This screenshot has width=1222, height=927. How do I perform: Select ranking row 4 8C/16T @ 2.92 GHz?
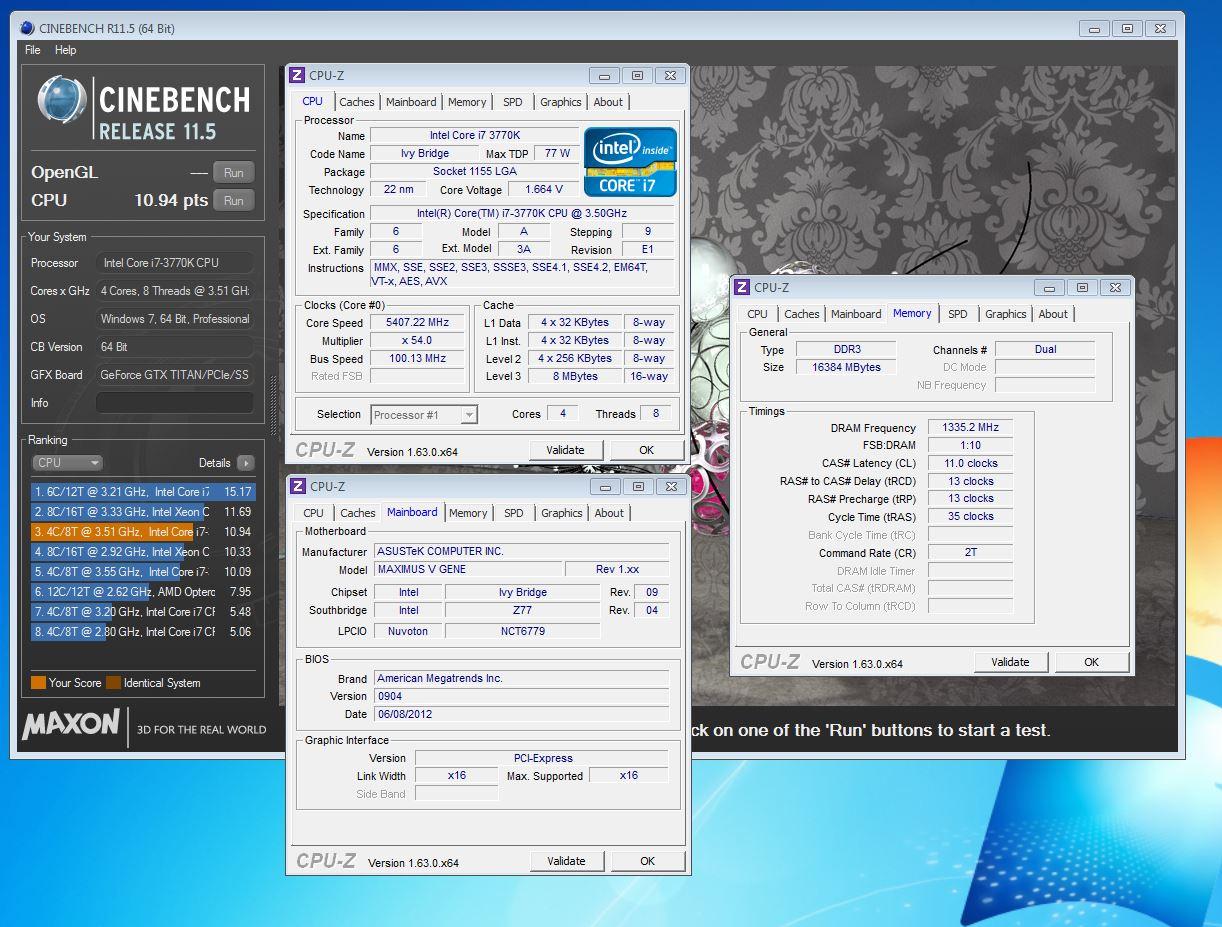pos(142,552)
